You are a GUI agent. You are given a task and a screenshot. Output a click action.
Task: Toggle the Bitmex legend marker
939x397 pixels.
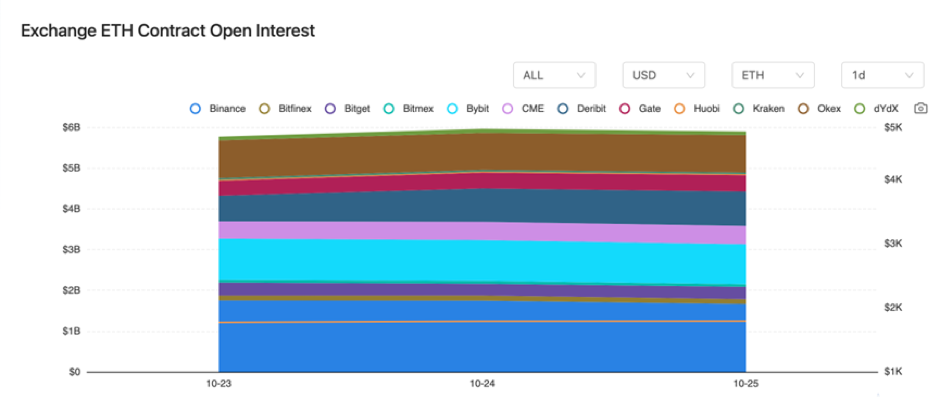[389, 109]
